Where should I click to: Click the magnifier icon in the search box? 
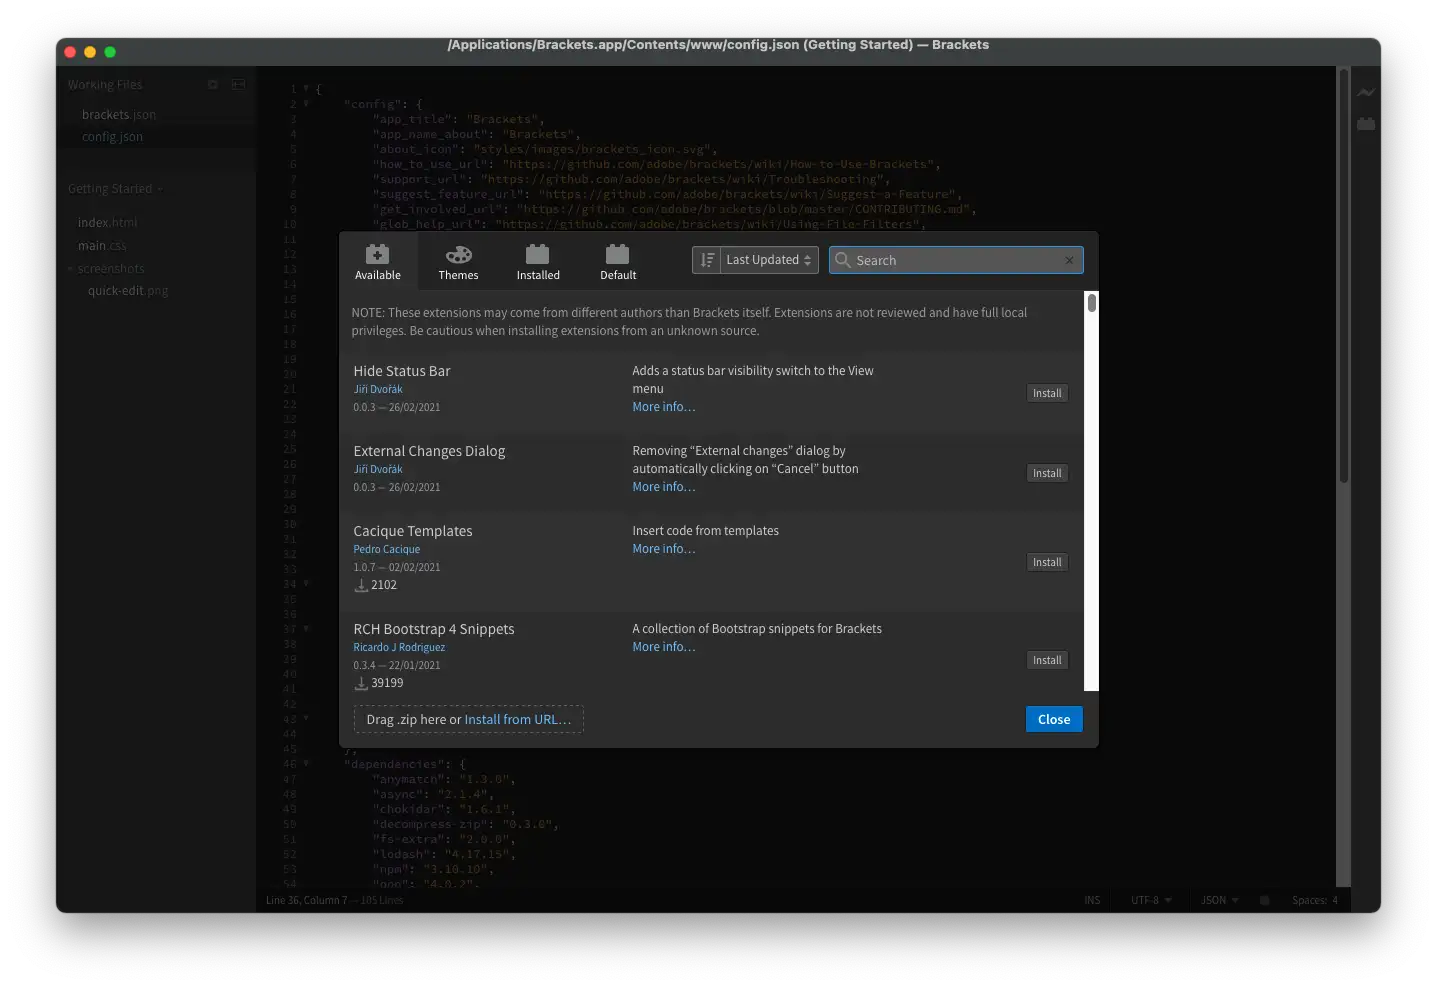click(843, 260)
